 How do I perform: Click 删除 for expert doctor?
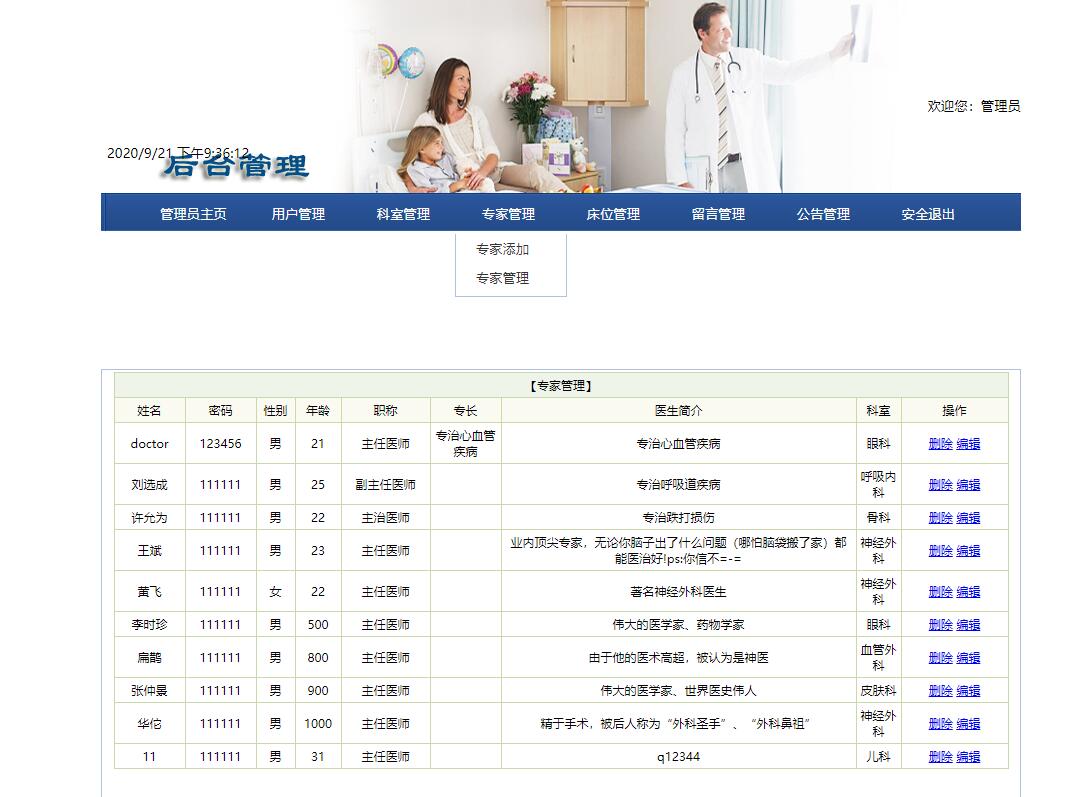(x=940, y=443)
